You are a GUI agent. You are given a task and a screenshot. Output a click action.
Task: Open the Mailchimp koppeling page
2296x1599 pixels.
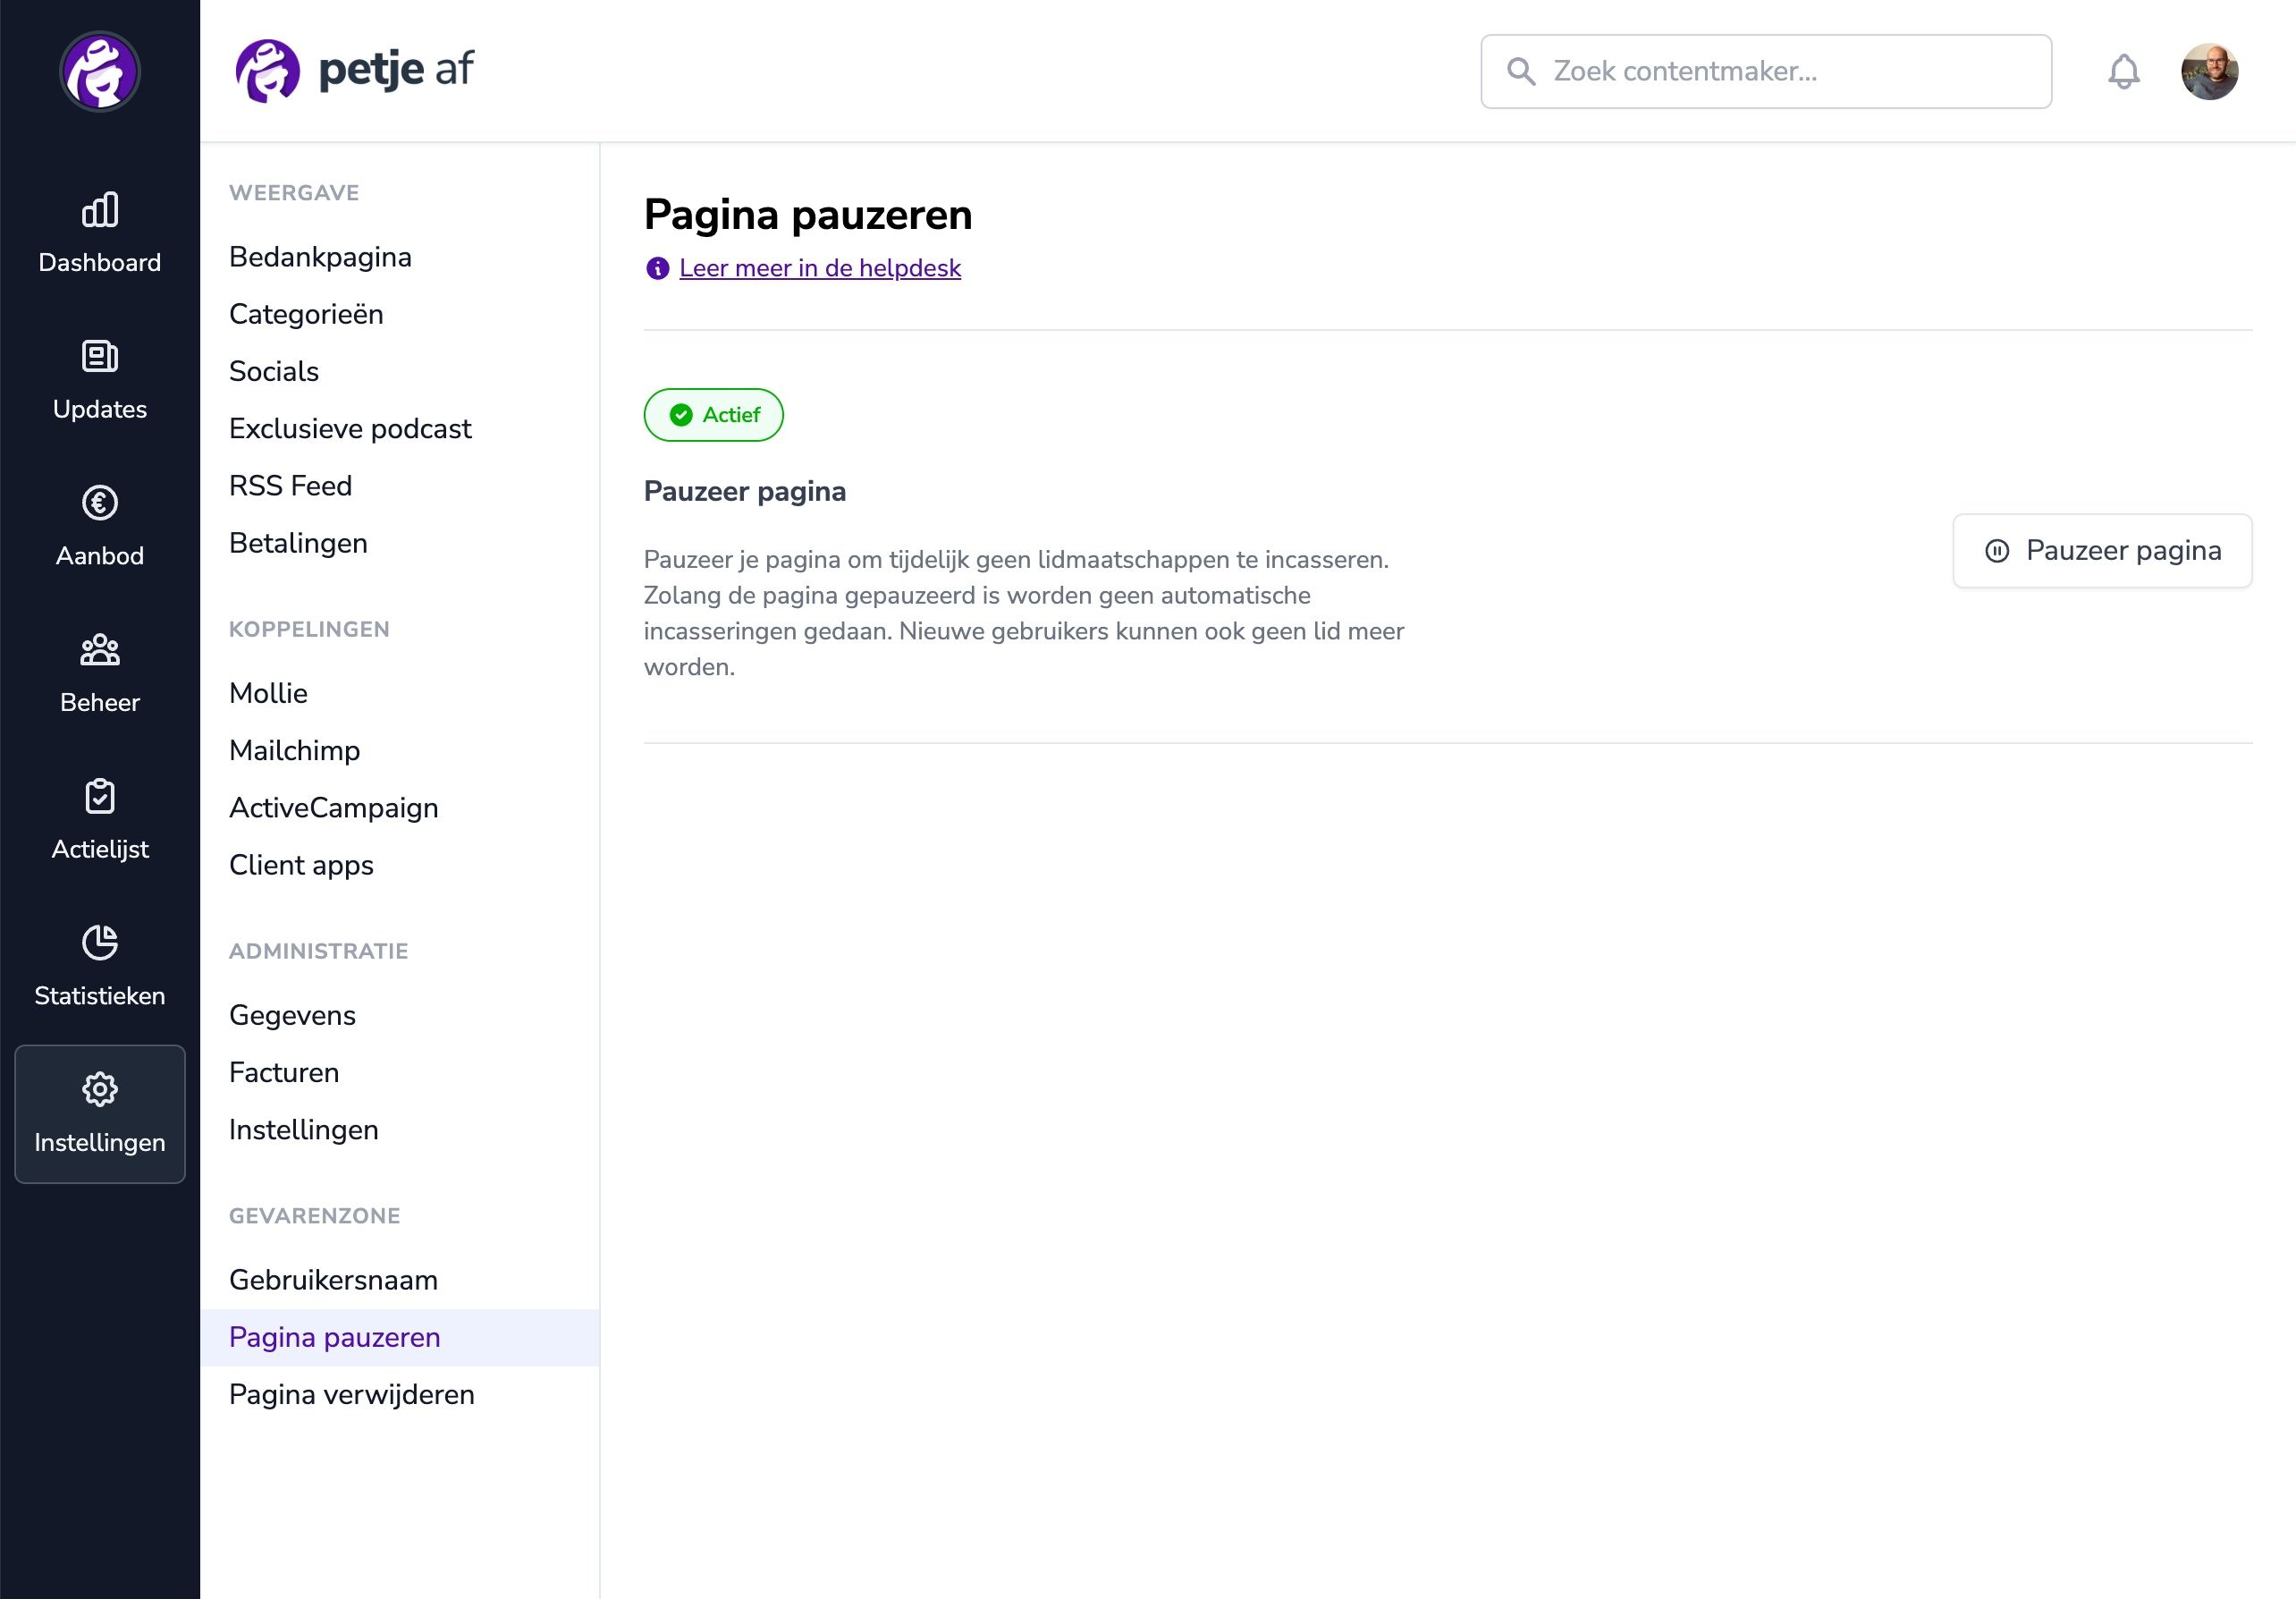point(294,750)
